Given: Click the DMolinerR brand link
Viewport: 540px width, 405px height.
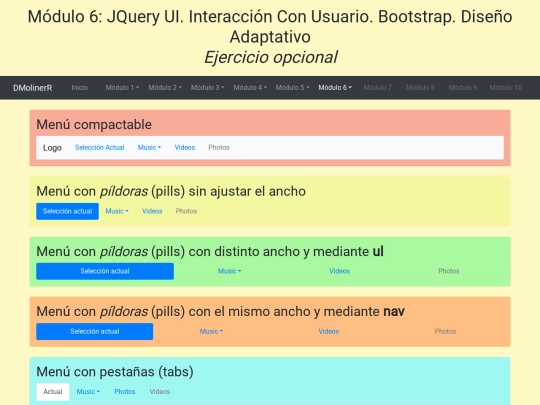Looking at the screenshot, I should tap(33, 88).
